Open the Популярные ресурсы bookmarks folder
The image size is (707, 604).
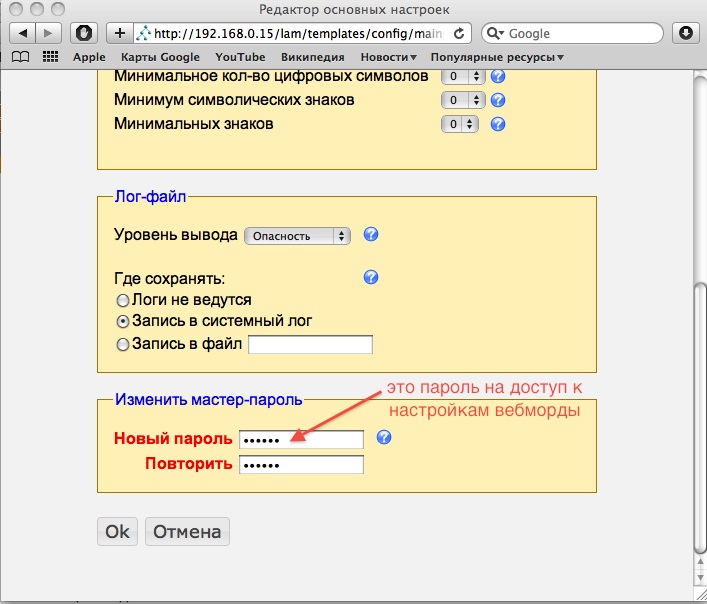pyautogui.click(x=496, y=57)
